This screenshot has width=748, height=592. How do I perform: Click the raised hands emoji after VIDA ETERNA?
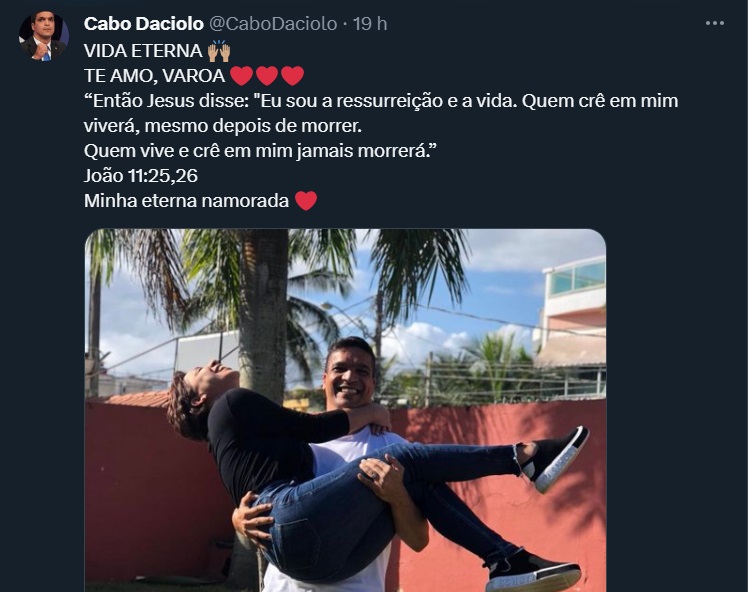click(x=219, y=51)
